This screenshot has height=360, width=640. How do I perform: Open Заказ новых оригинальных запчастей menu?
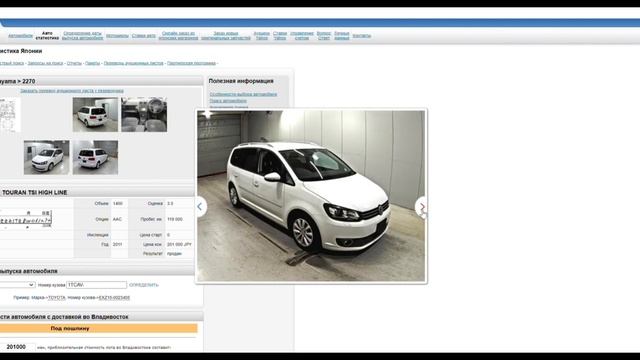(x=226, y=36)
